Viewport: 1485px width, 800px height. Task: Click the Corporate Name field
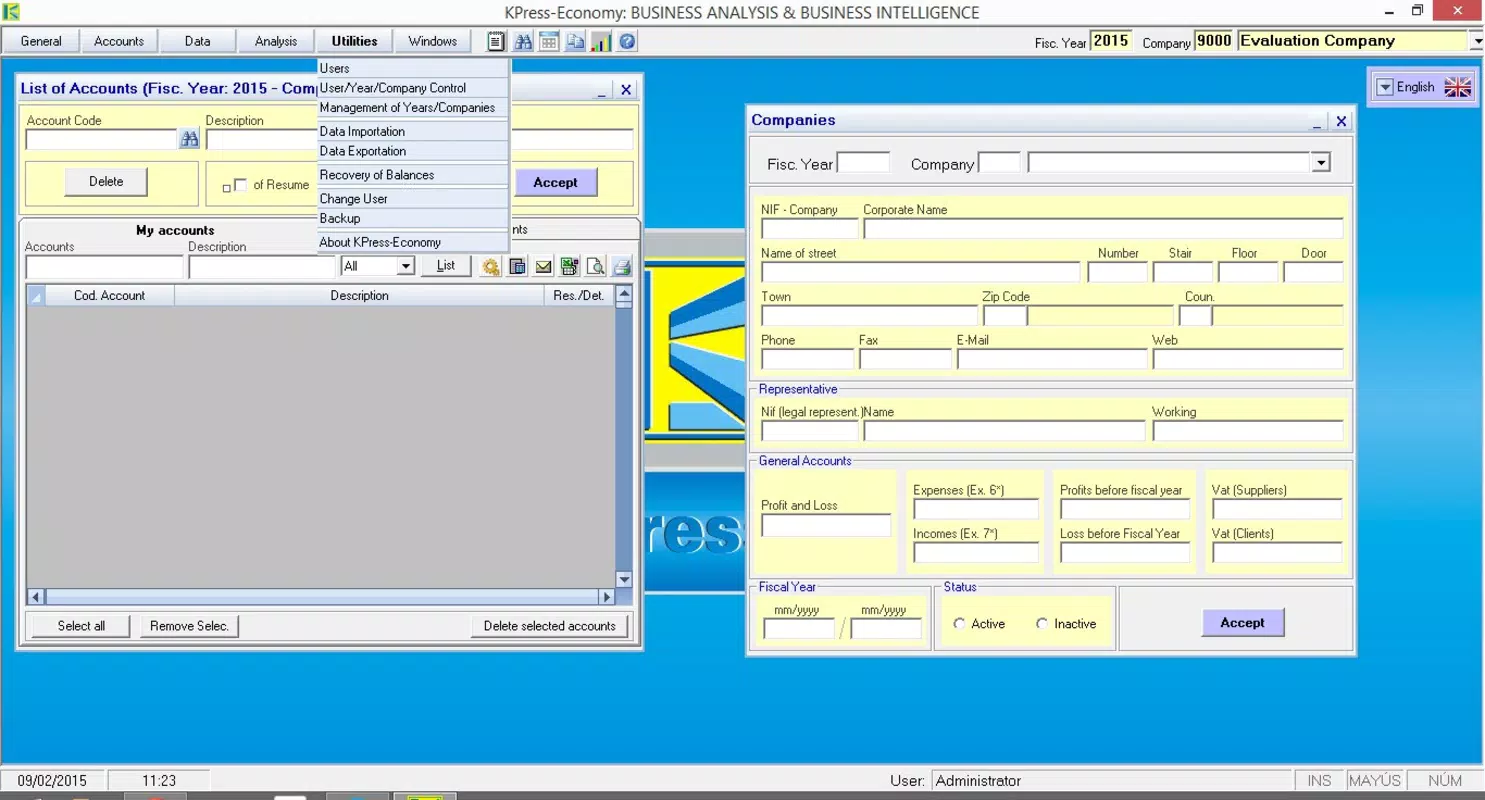point(1103,229)
